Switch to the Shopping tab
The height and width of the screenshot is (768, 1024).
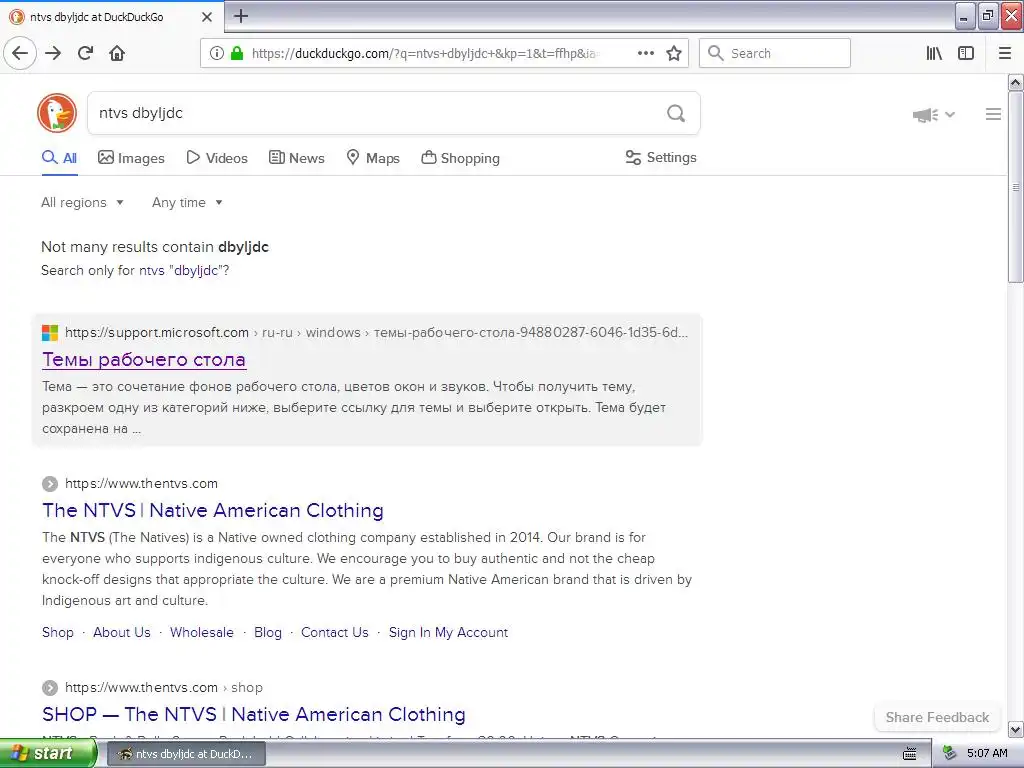tap(460, 158)
